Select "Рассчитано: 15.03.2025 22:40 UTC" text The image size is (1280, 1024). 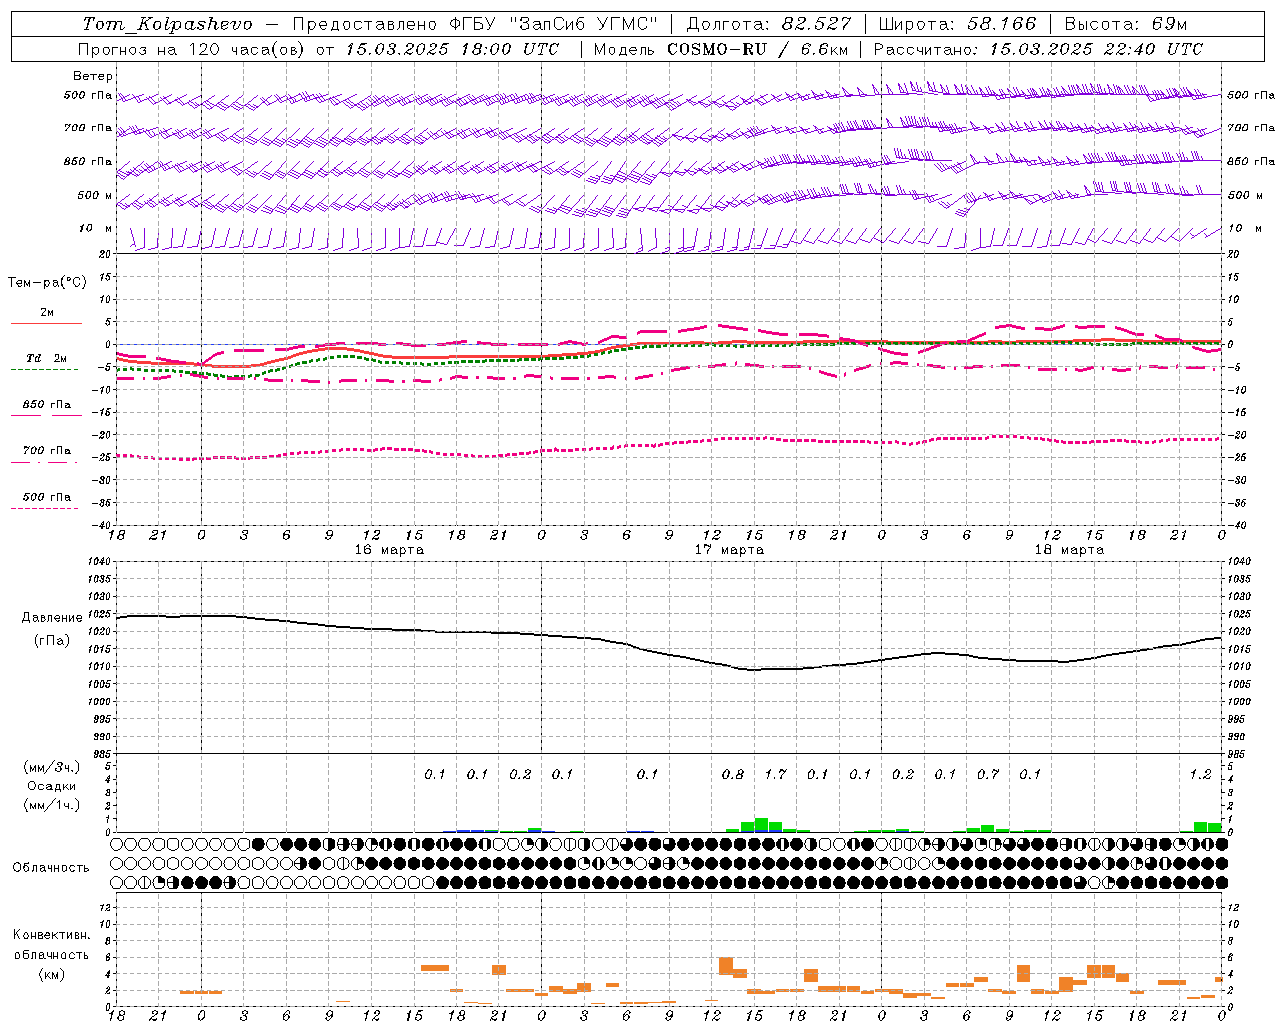1038,49
